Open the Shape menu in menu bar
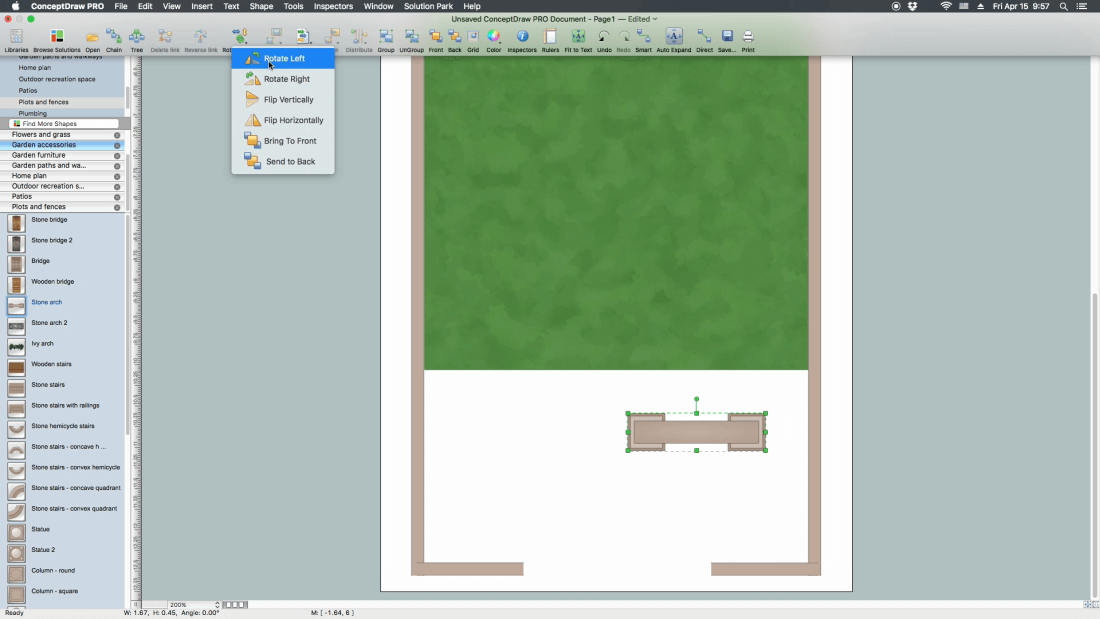This screenshot has width=1100, height=619. pos(261,6)
